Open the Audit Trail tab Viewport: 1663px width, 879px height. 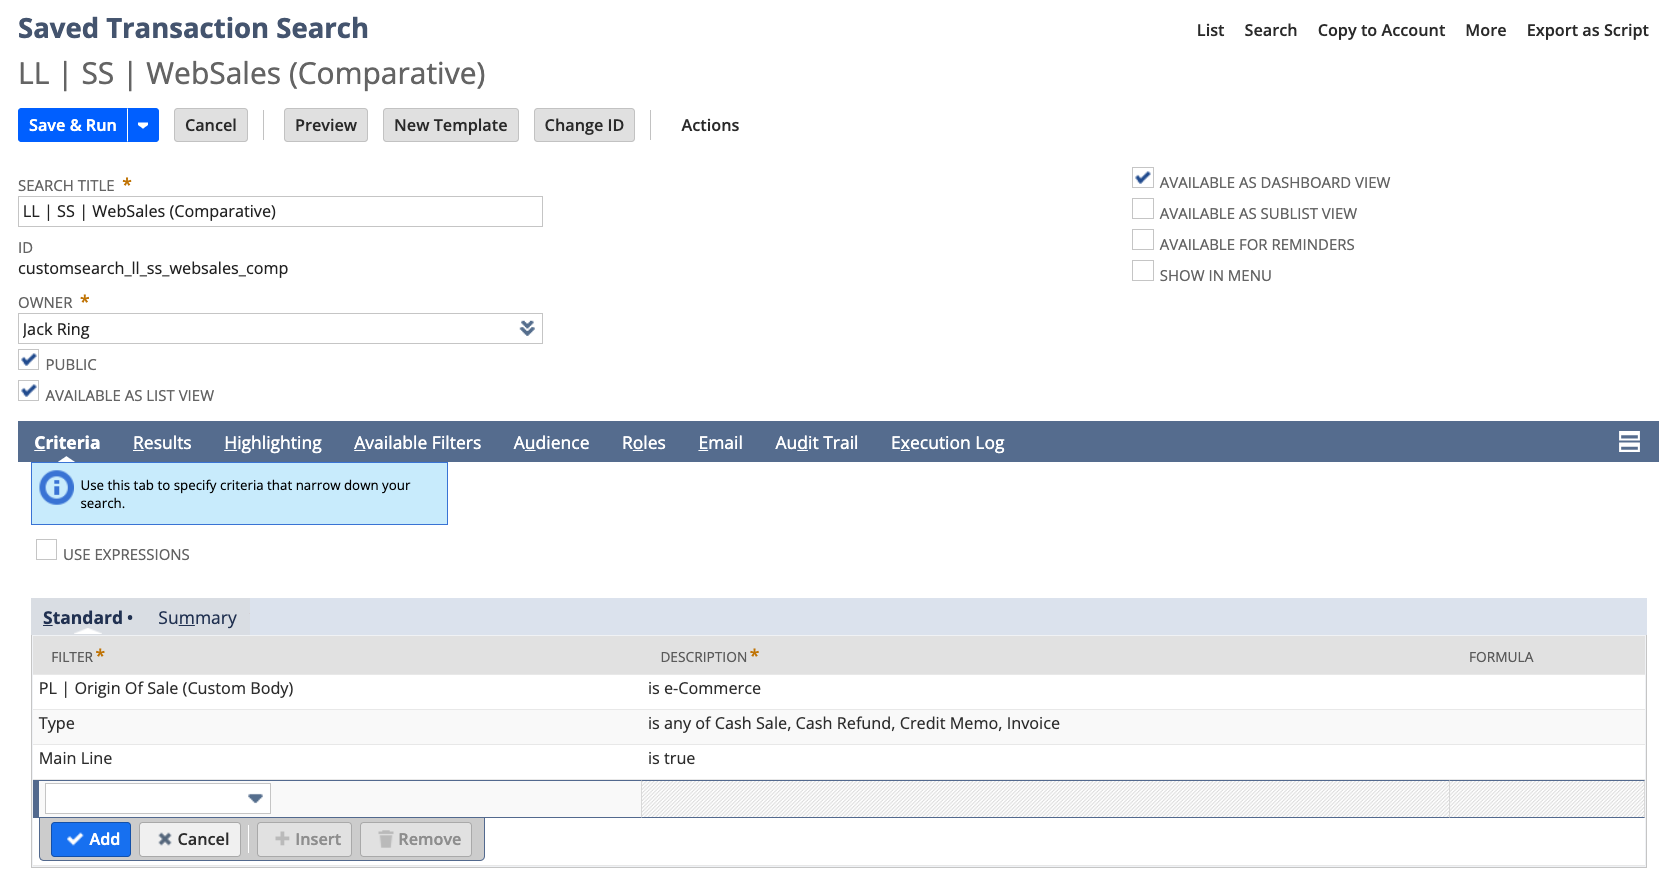[816, 443]
